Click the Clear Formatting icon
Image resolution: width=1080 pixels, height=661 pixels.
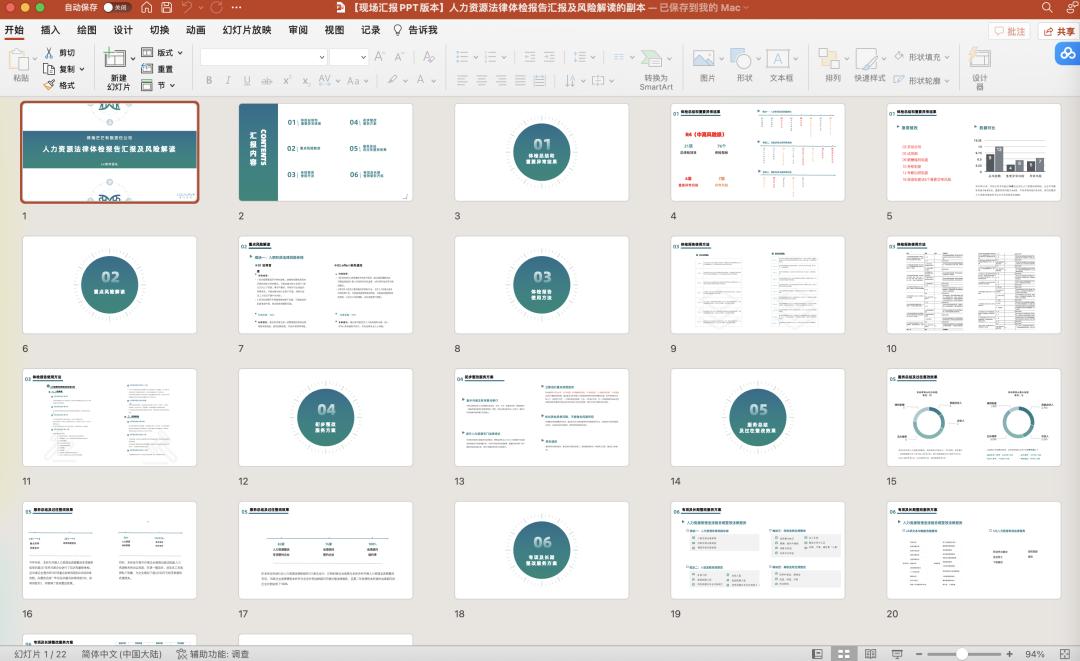(x=428, y=57)
